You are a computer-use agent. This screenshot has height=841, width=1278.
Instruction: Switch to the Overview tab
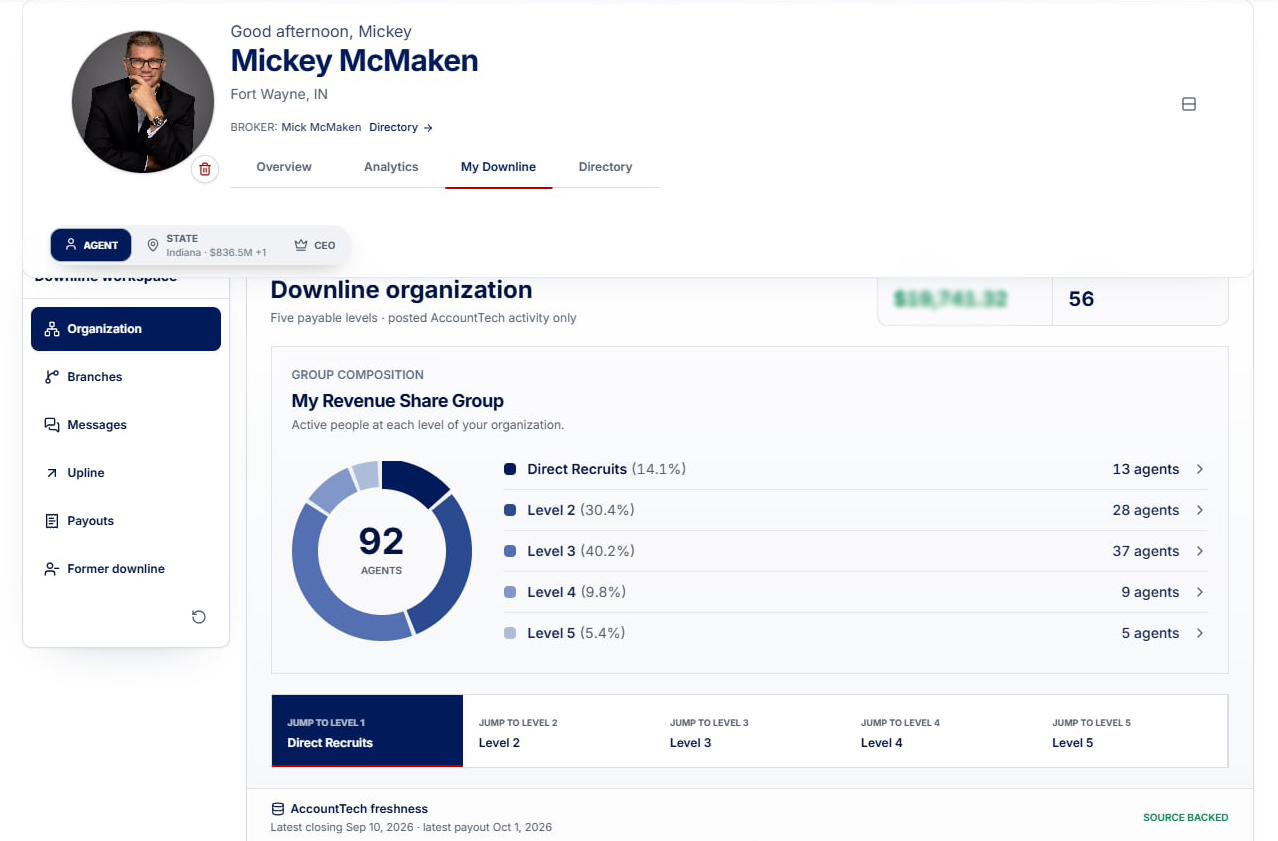click(x=284, y=167)
